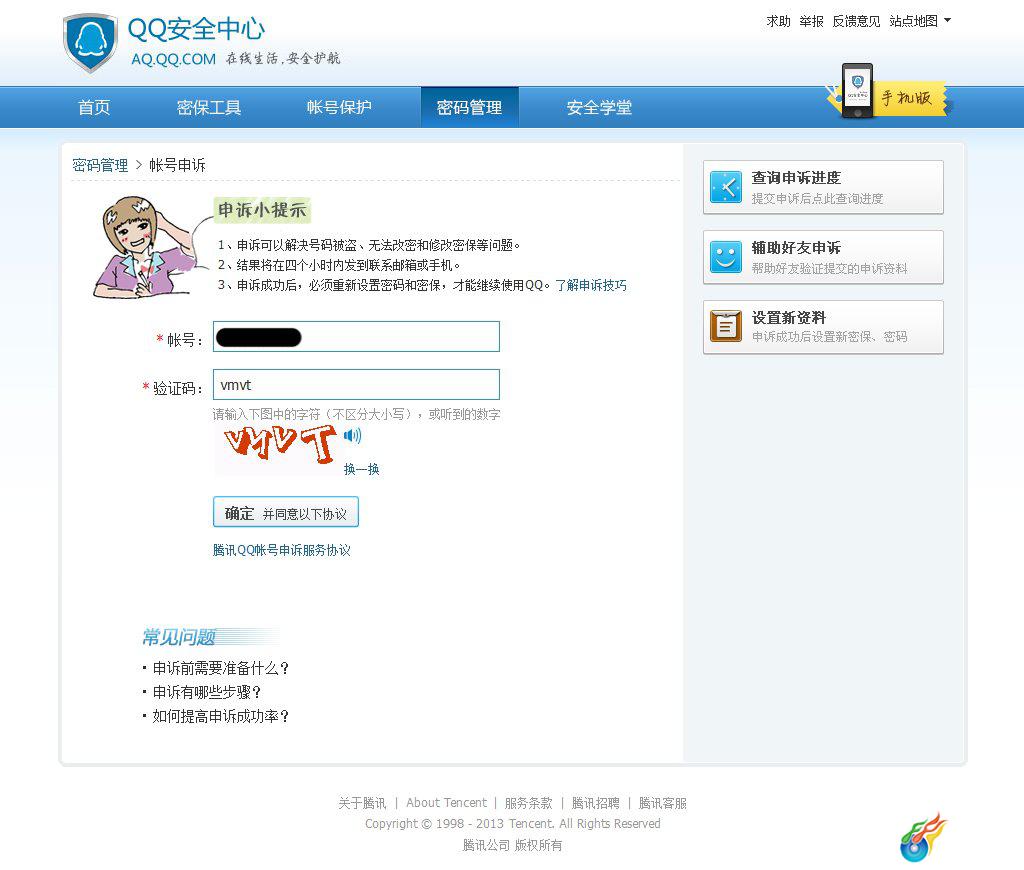Open the 设置新资料 panel button
Screen dimensions: 1024x870
pyautogui.click(x=824, y=327)
